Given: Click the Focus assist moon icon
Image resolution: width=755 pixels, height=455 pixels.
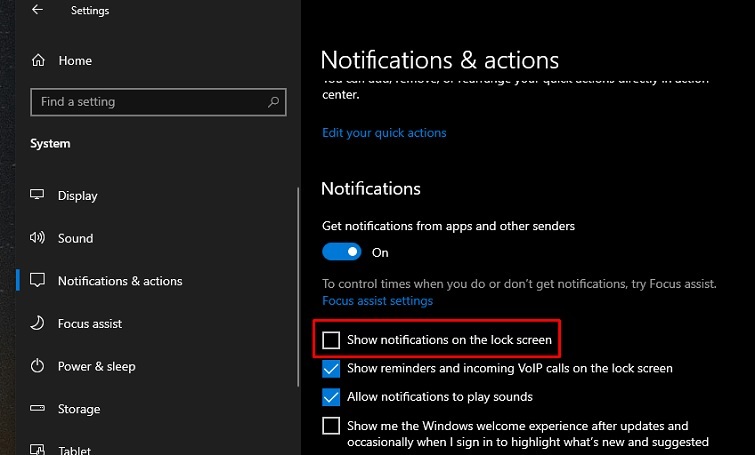Looking at the screenshot, I should coord(38,324).
